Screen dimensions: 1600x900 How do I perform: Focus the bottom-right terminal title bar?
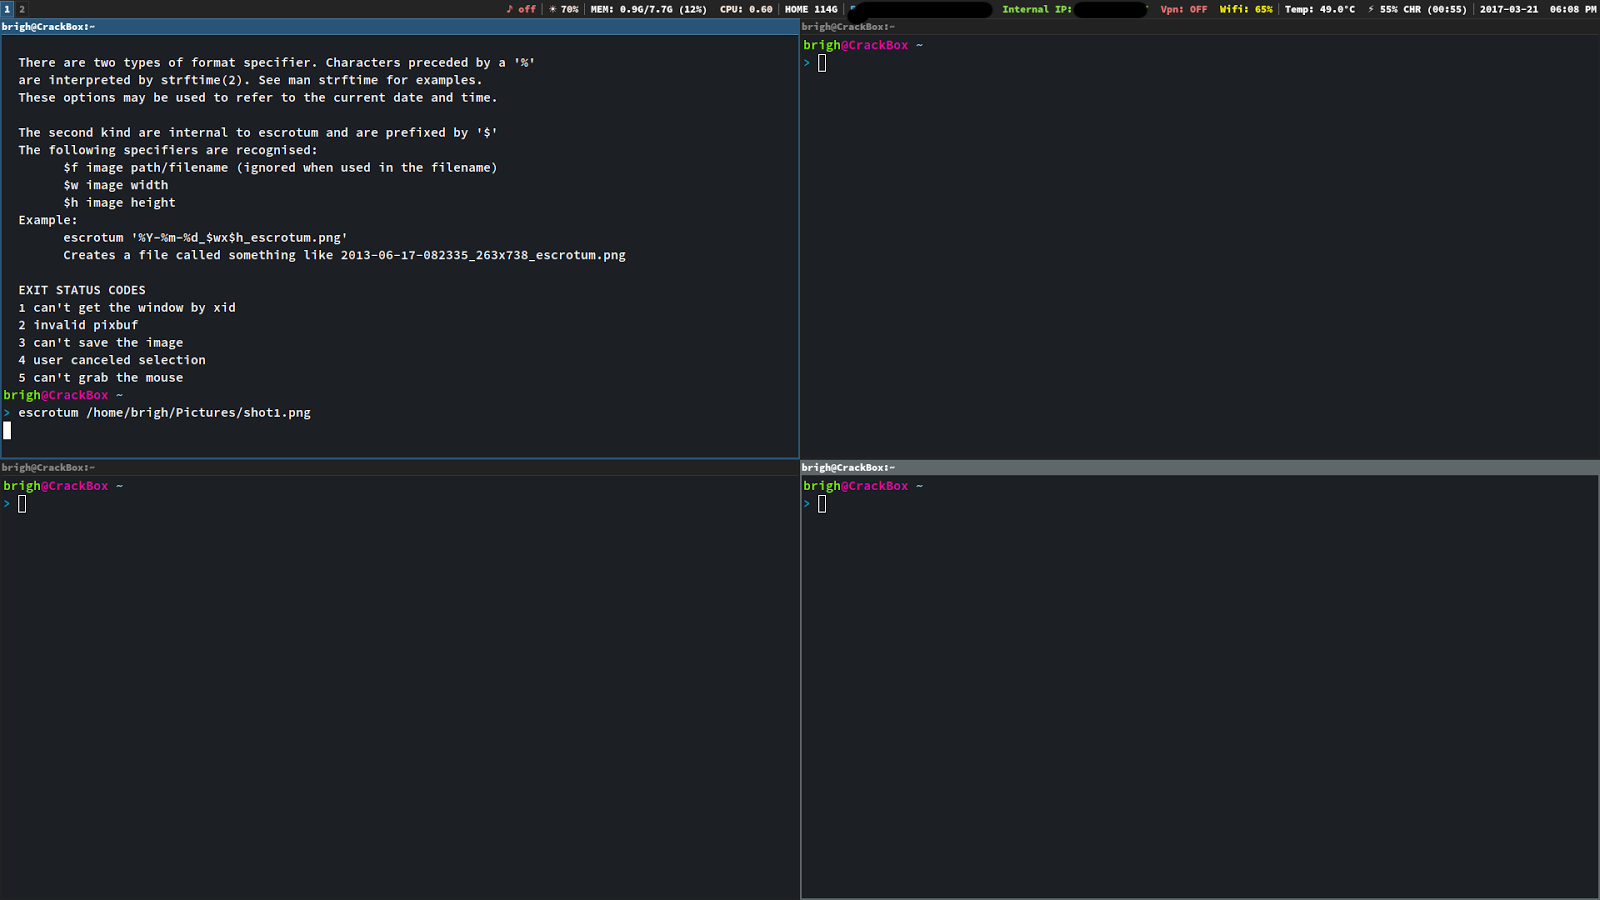[1200, 467]
